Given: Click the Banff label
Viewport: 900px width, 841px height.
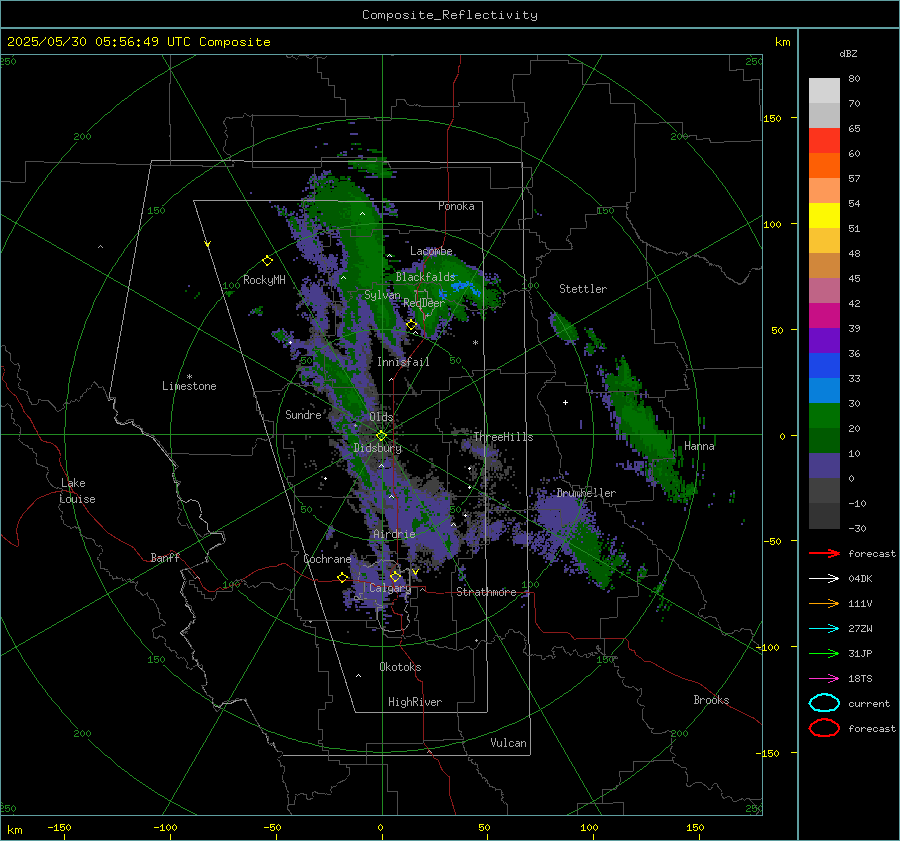Looking at the screenshot, I should pos(165,557).
